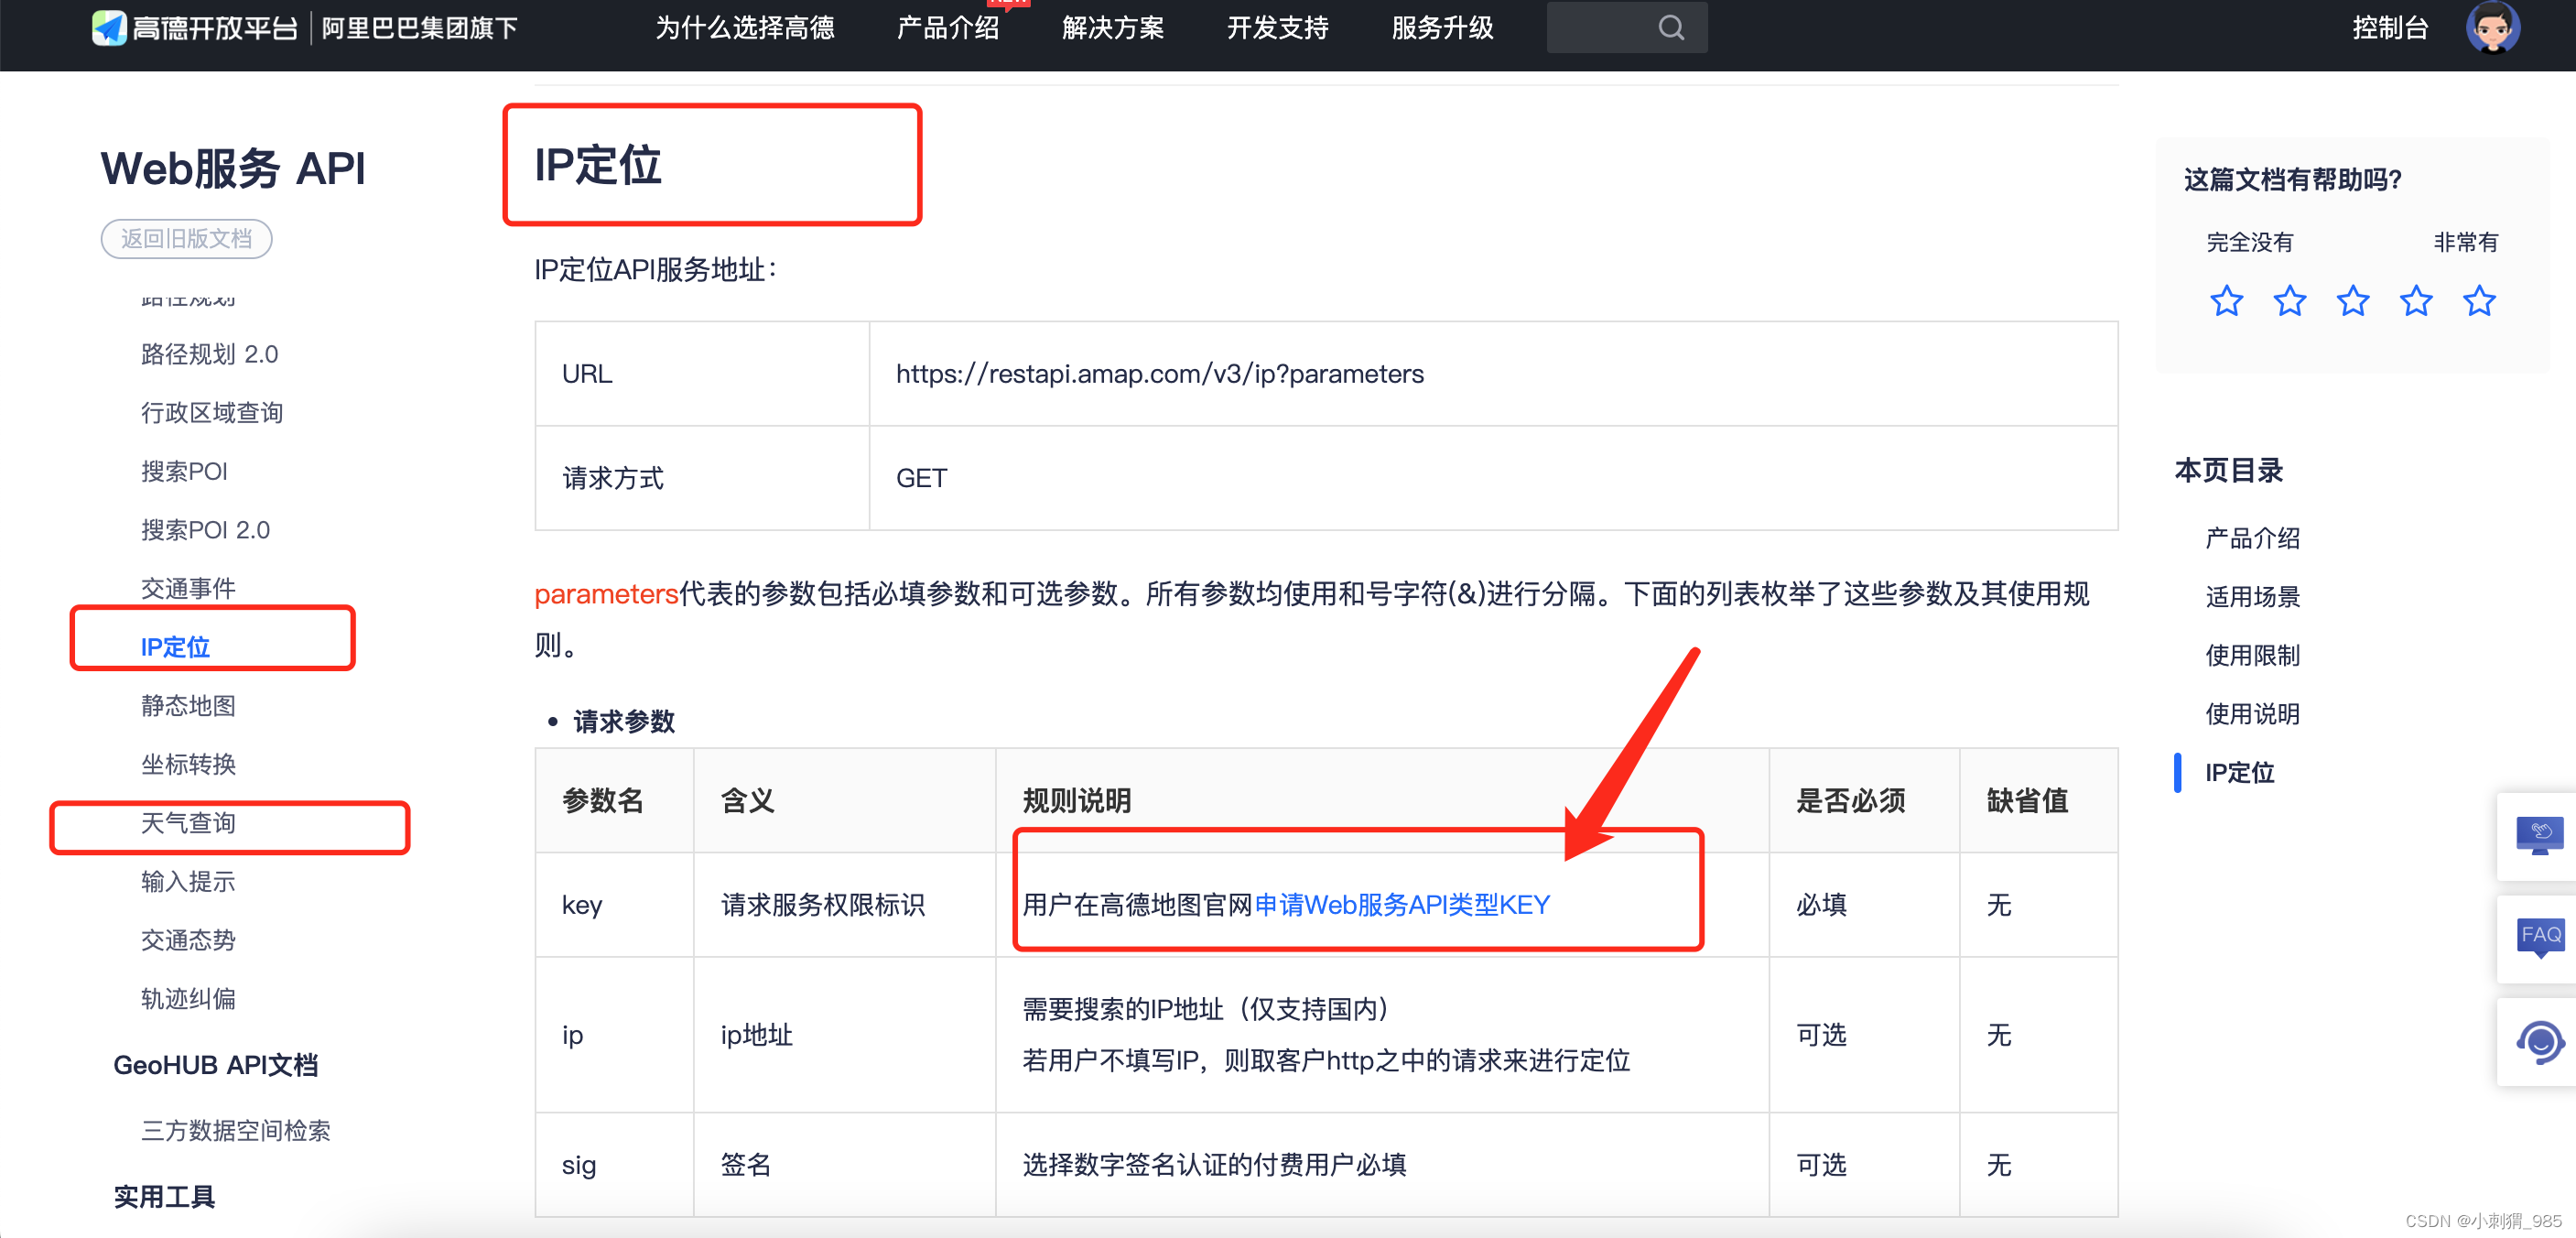
Task: Jump to 使用限制 in page contents
Action: (2252, 655)
